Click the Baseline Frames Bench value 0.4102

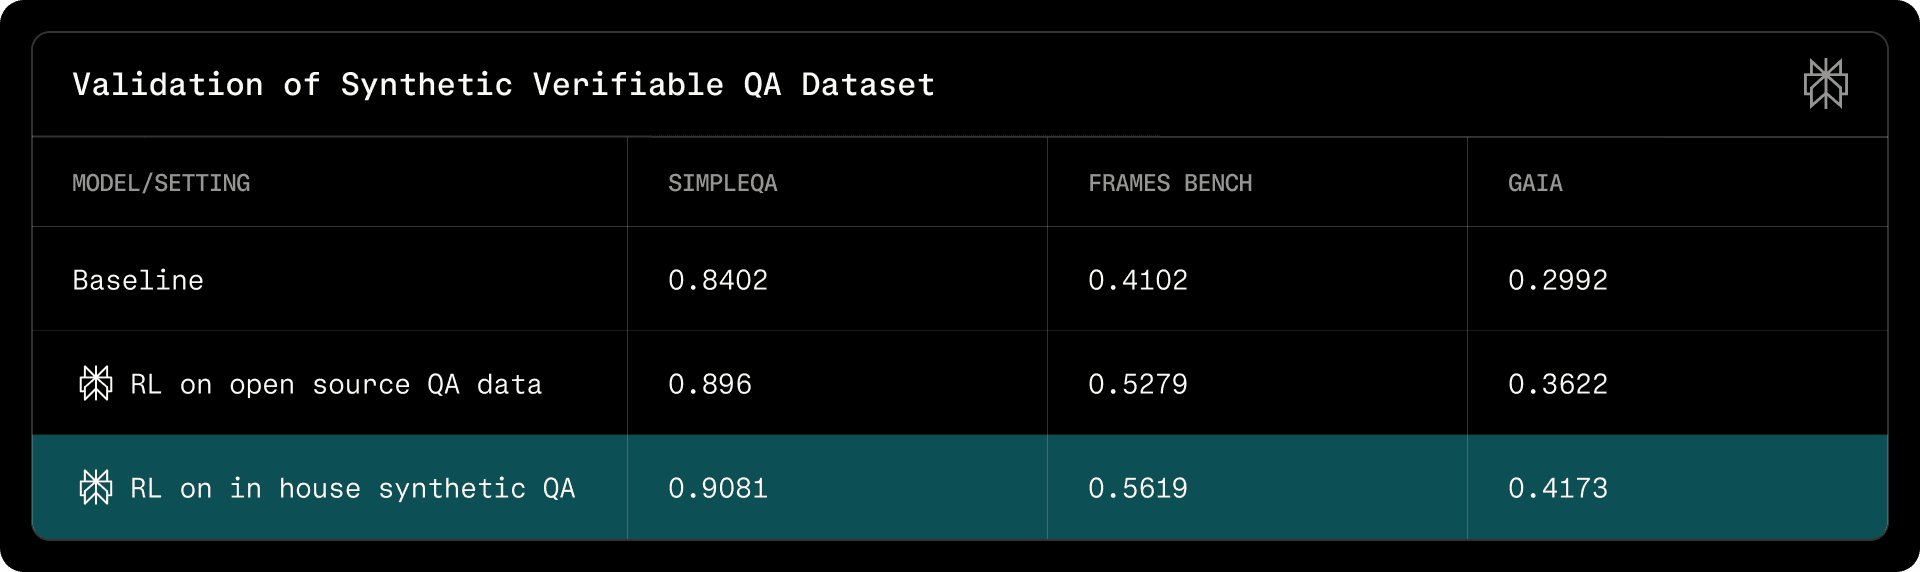[1137, 280]
